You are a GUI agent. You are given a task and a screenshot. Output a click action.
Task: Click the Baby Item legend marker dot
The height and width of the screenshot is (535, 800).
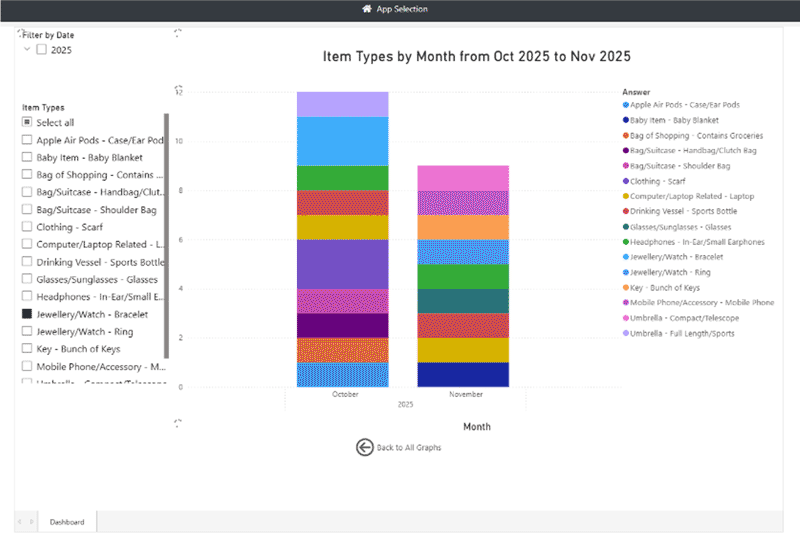pyautogui.click(x=626, y=120)
